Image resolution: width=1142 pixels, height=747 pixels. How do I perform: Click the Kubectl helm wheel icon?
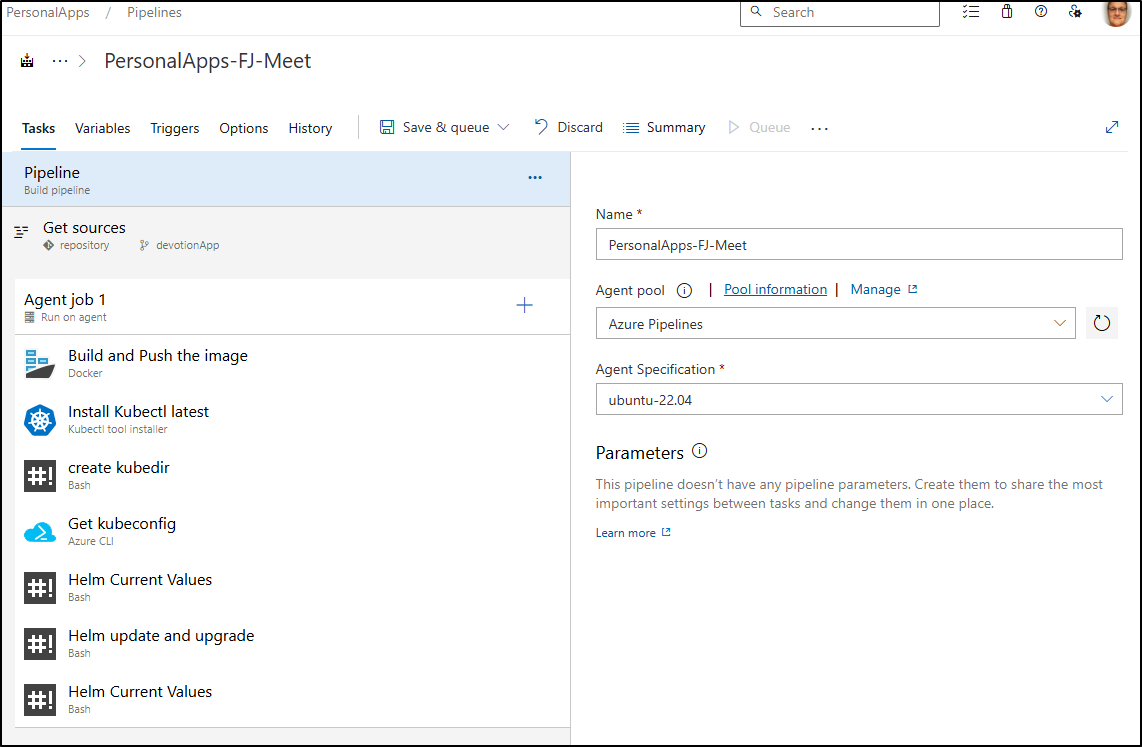pyautogui.click(x=39, y=420)
